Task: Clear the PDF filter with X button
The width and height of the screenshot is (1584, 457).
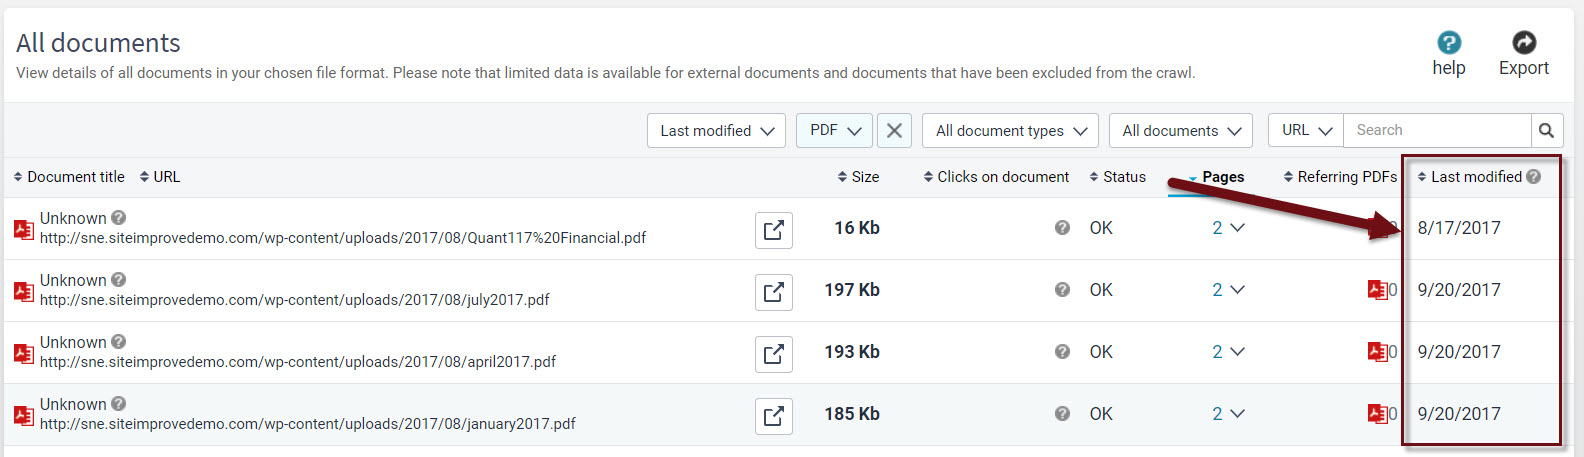Action: click(894, 131)
